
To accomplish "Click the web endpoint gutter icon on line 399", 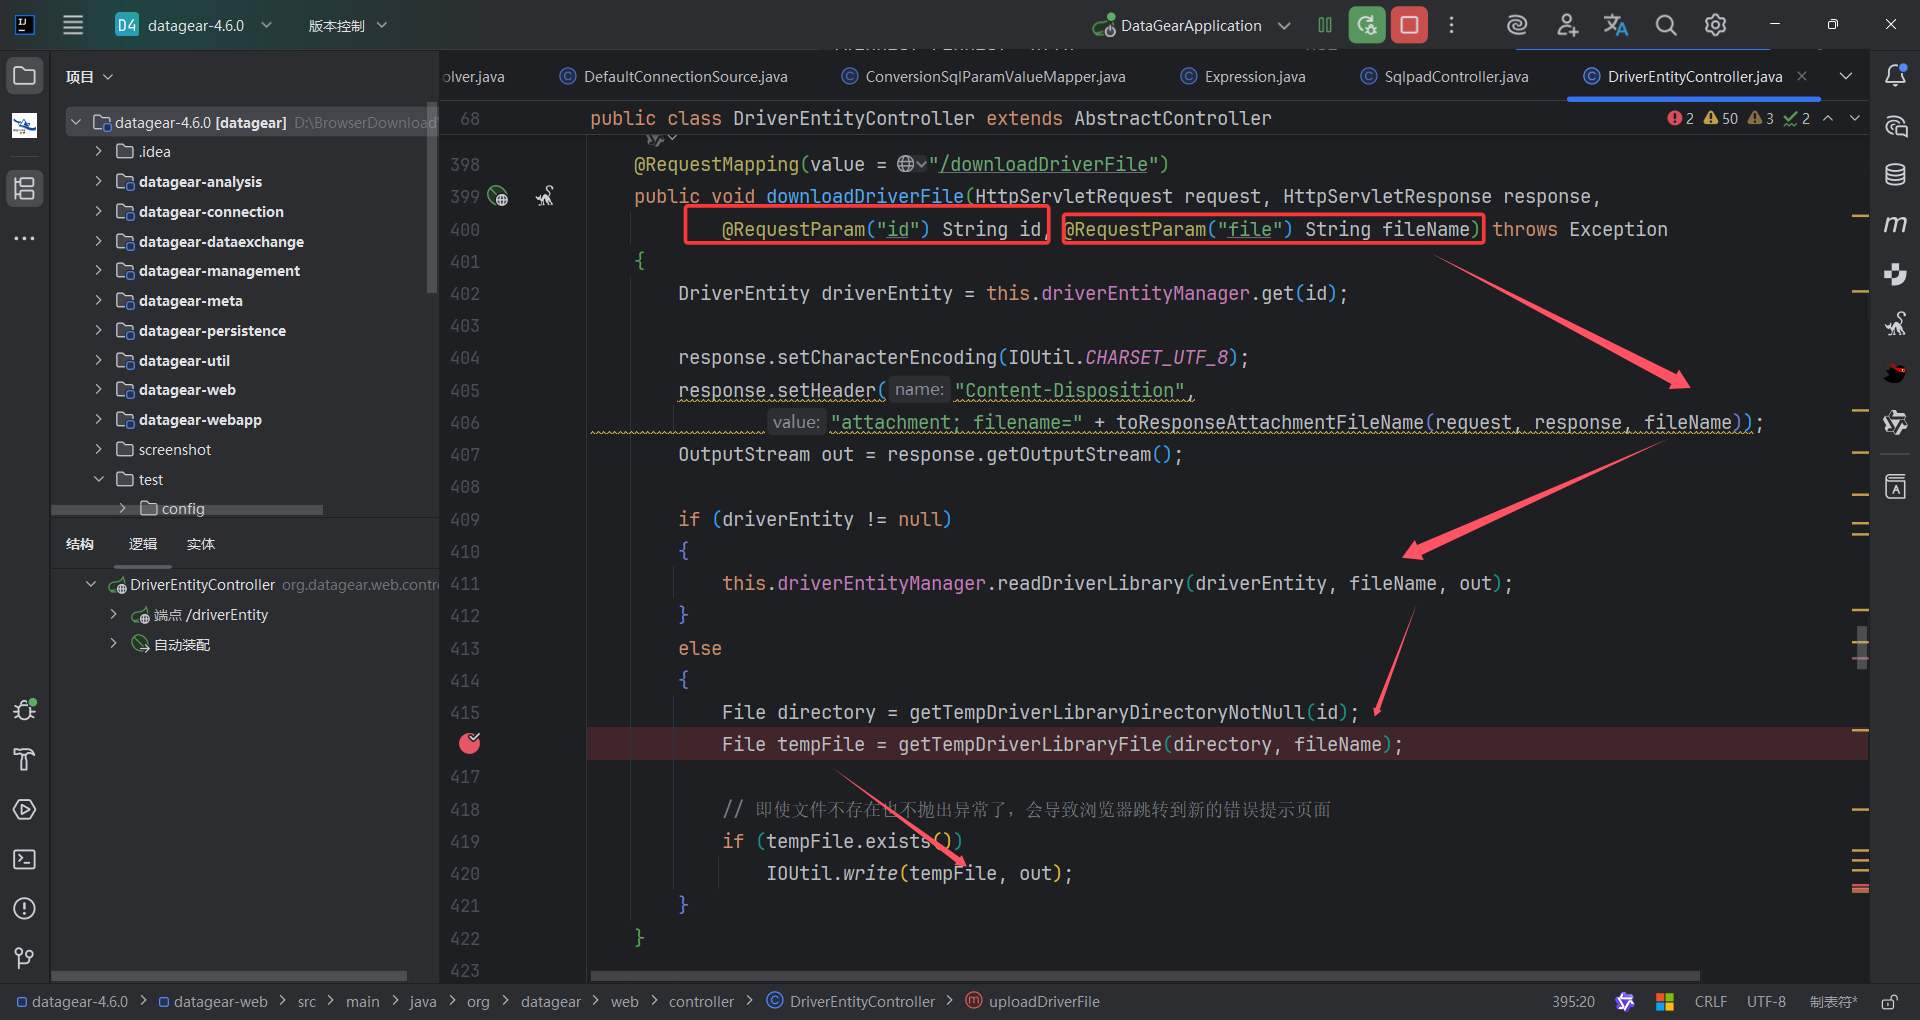I will [498, 197].
